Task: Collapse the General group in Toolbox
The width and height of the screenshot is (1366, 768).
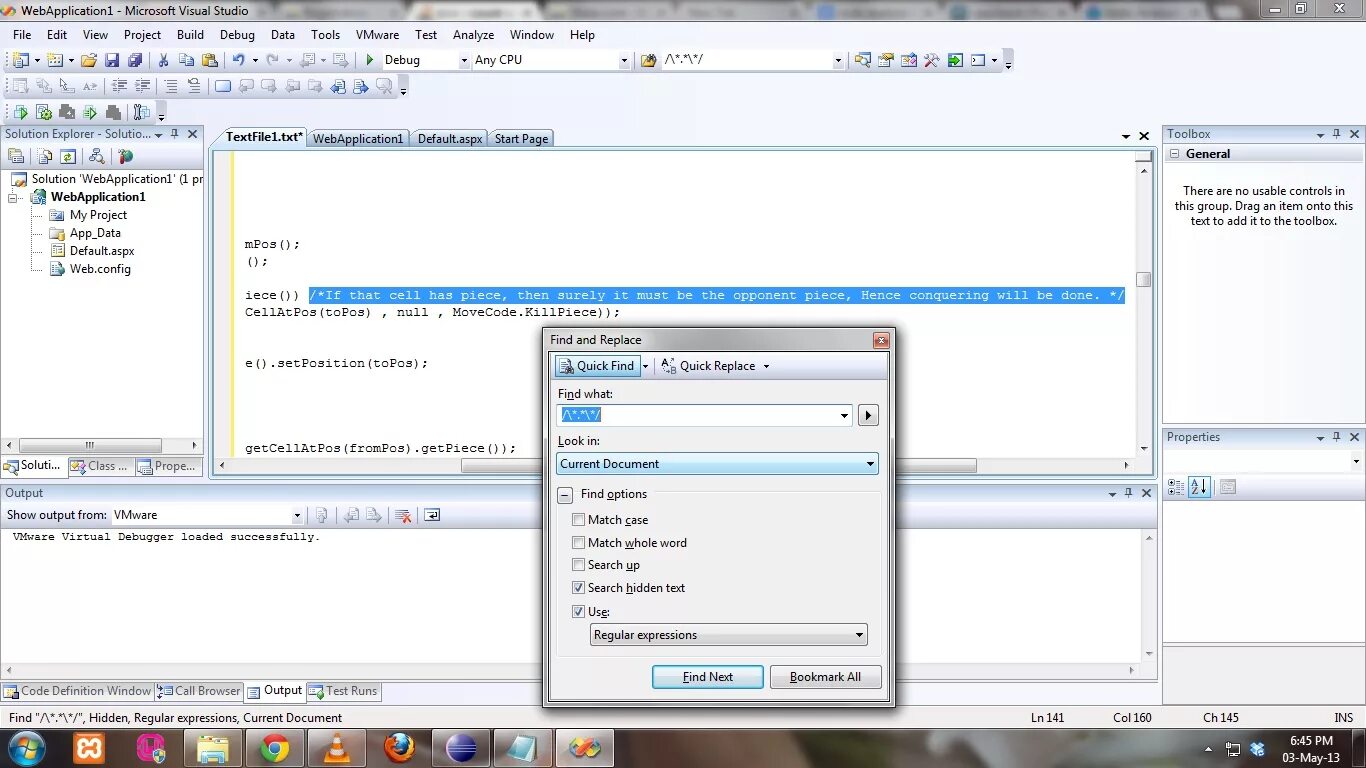Action: (1174, 154)
